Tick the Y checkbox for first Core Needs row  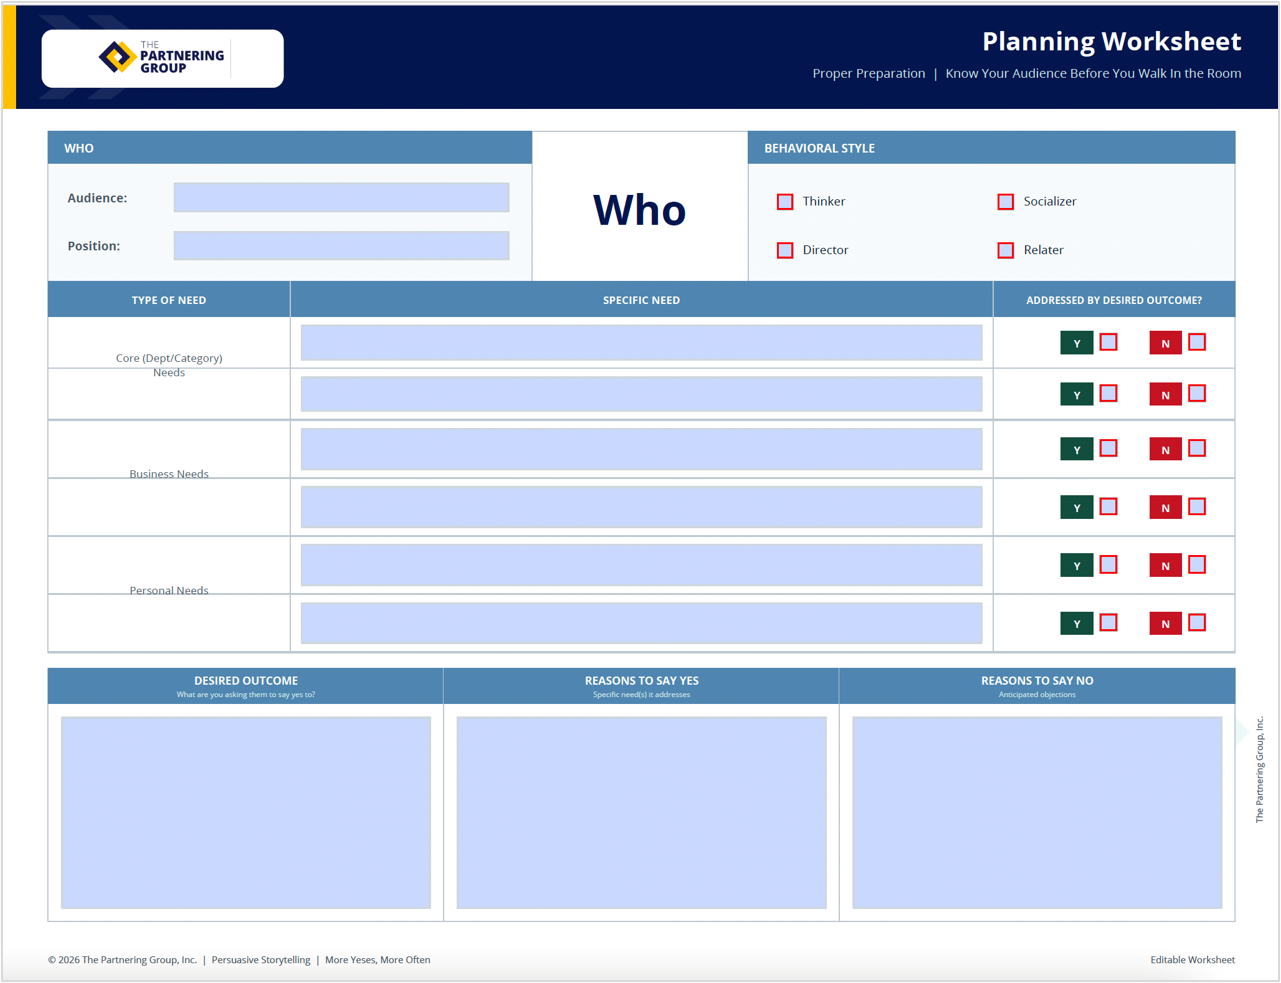pos(1109,342)
